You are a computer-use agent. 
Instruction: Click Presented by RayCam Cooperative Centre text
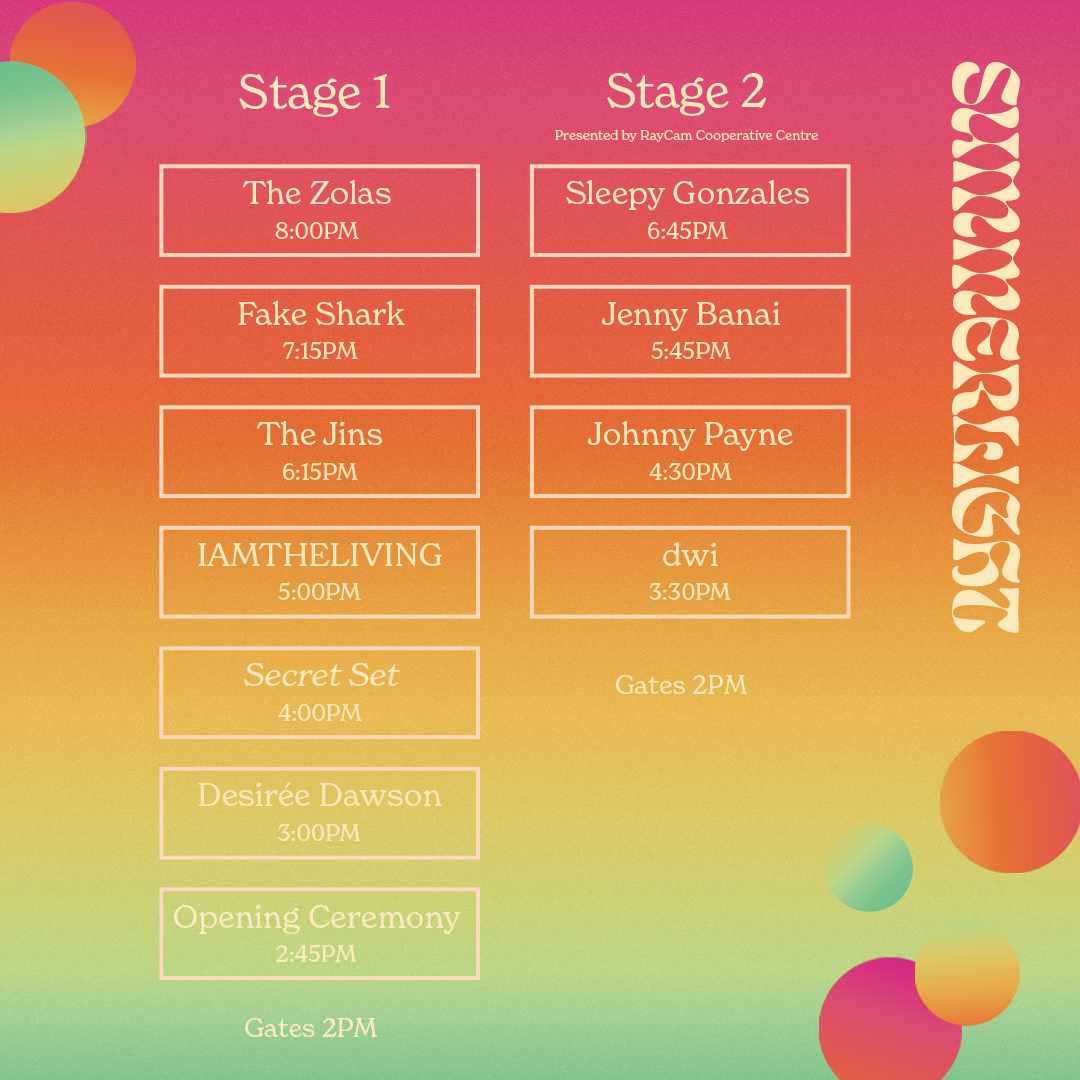686,136
